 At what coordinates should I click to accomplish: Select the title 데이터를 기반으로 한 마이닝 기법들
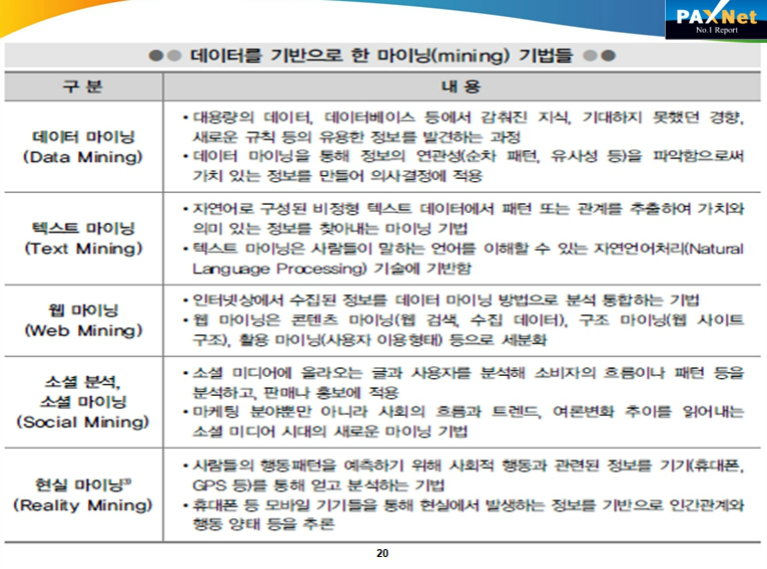(383, 54)
